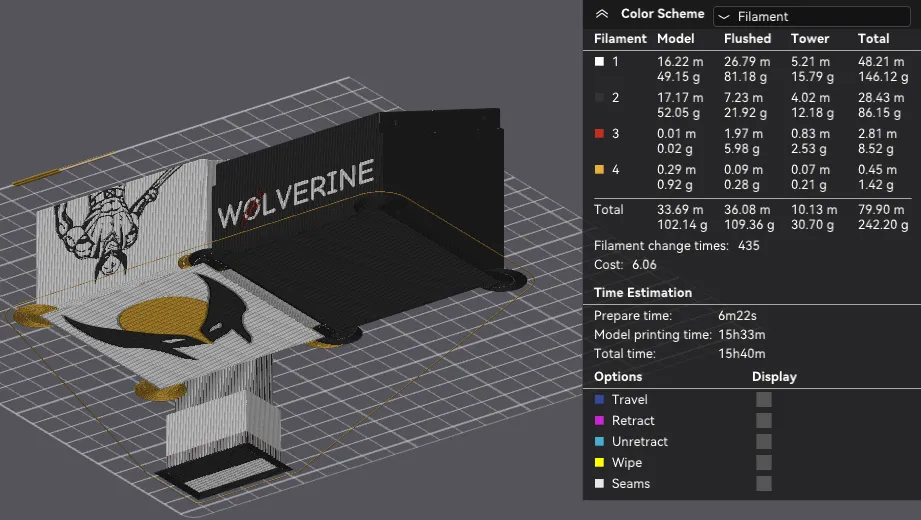The width and height of the screenshot is (921, 520).
Task: Click filament 2 model value 17.17 m
Action: 680,98
